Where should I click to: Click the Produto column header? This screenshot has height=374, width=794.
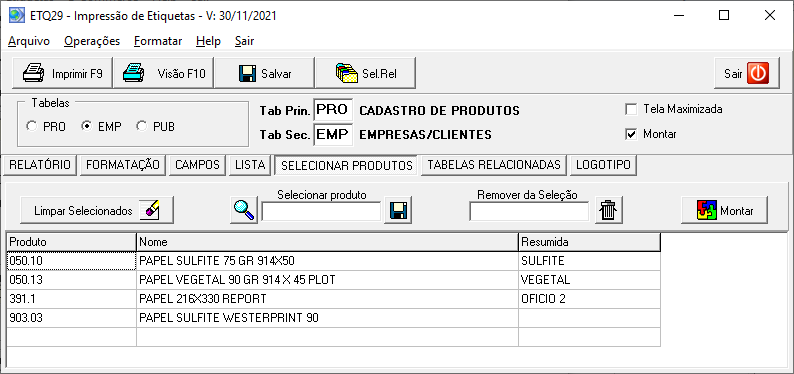pos(71,242)
